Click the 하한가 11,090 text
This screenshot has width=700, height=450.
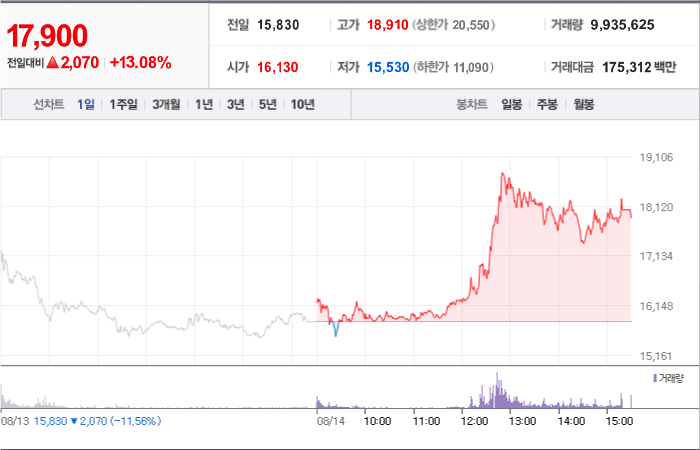click(x=453, y=67)
